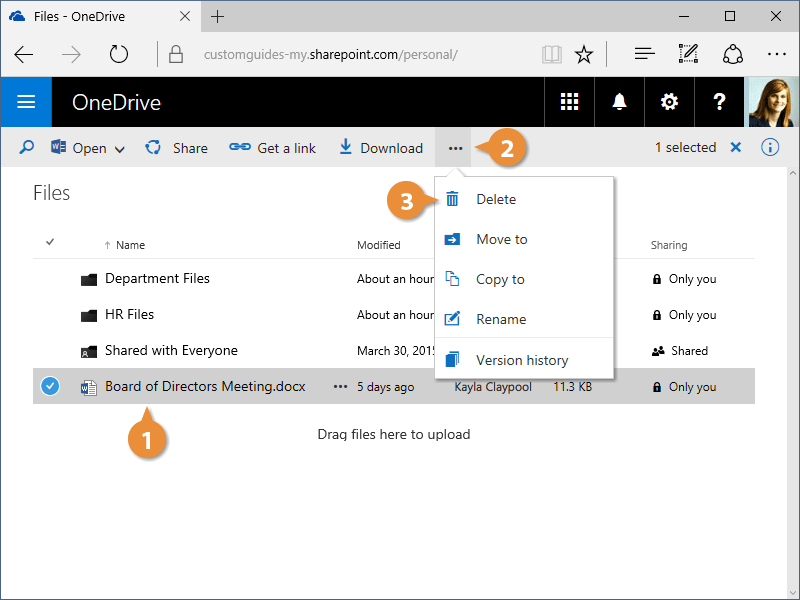Screen dimensions: 800x600
Task: Click the search magnifier icon
Action: (27, 148)
